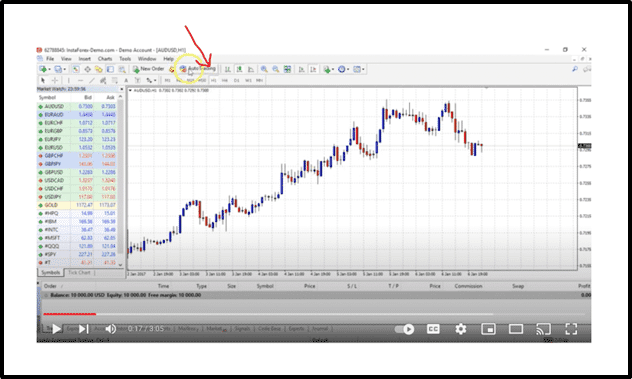Image resolution: width=632 pixels, height=379 pixels.
Task: Click the zoom out magnifier icon
Action: (276, 69)
